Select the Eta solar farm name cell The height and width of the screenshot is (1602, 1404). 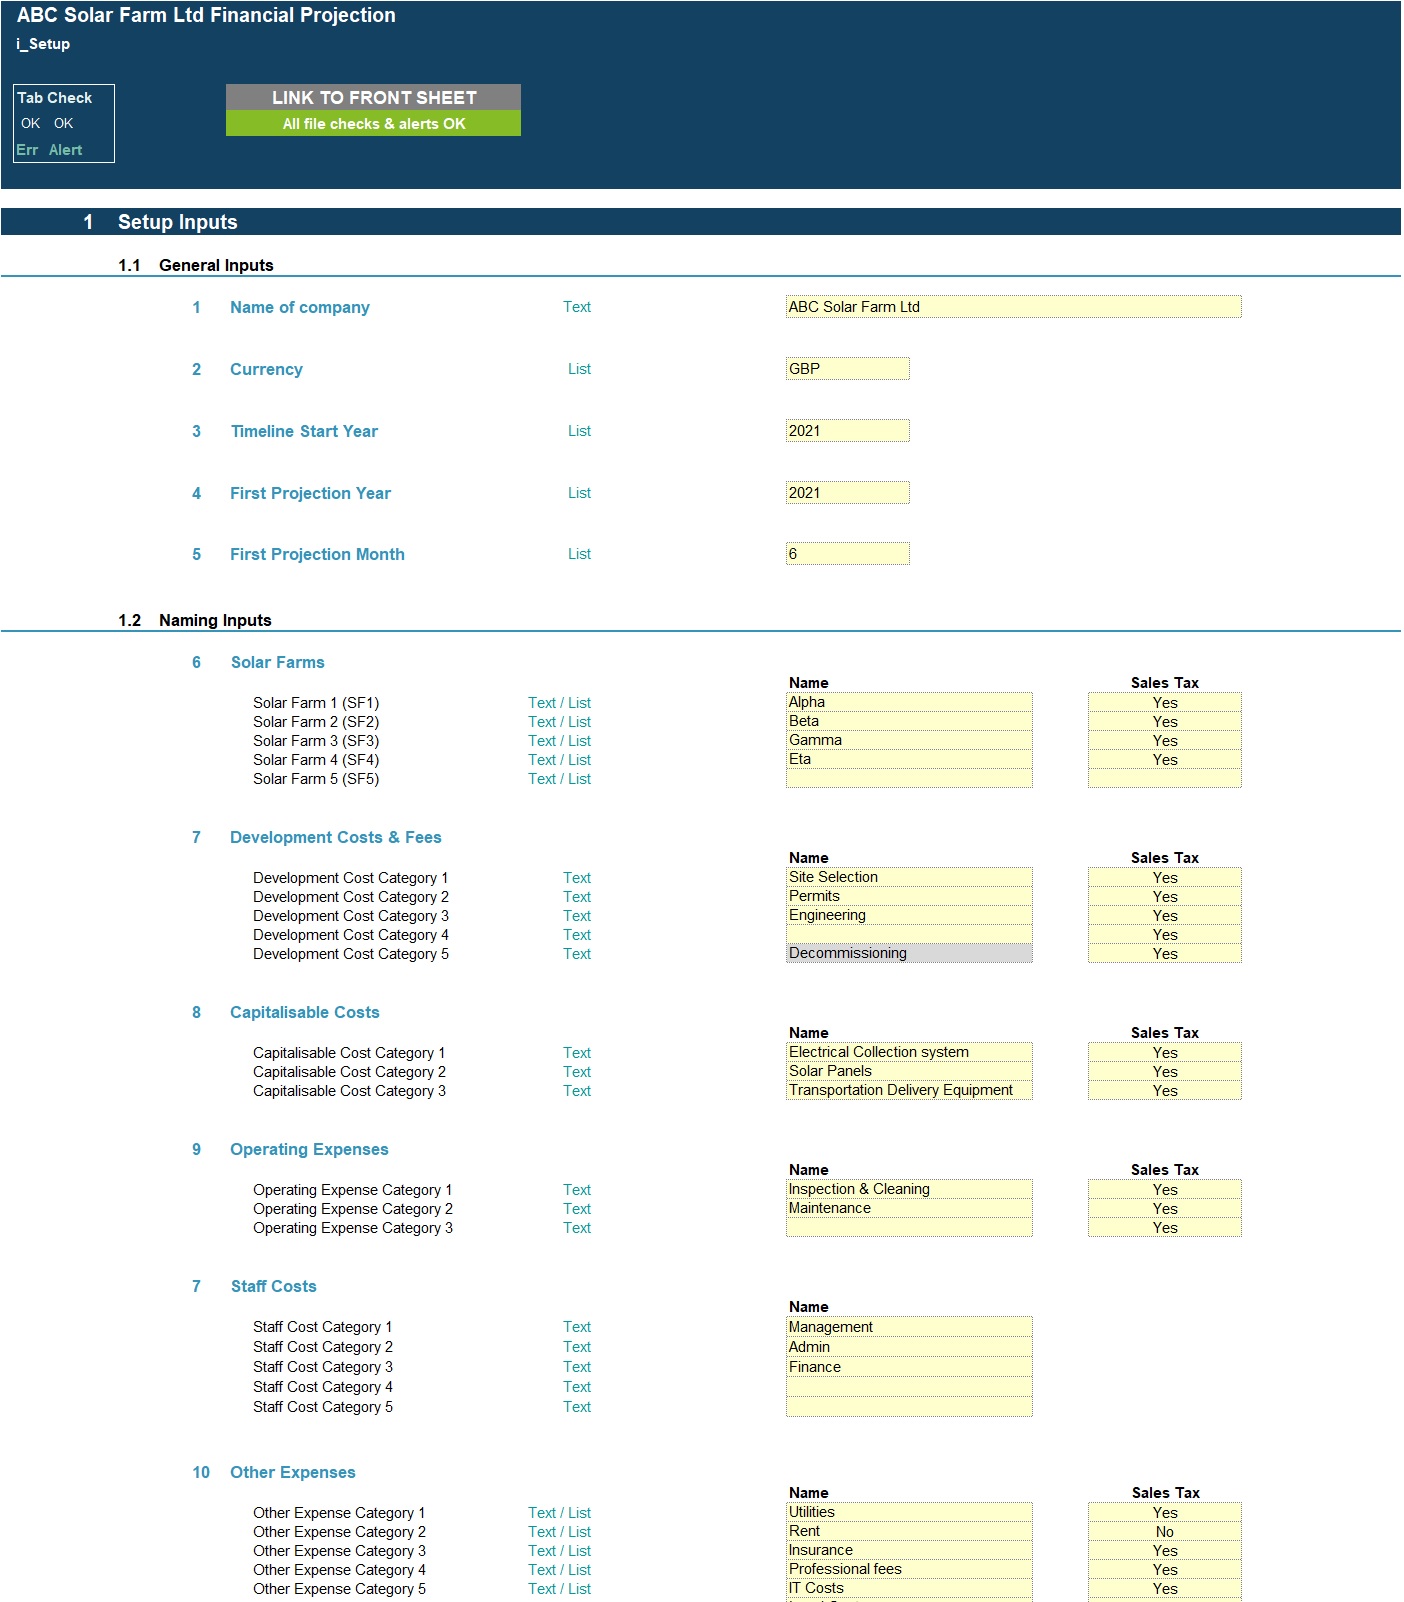909,759
